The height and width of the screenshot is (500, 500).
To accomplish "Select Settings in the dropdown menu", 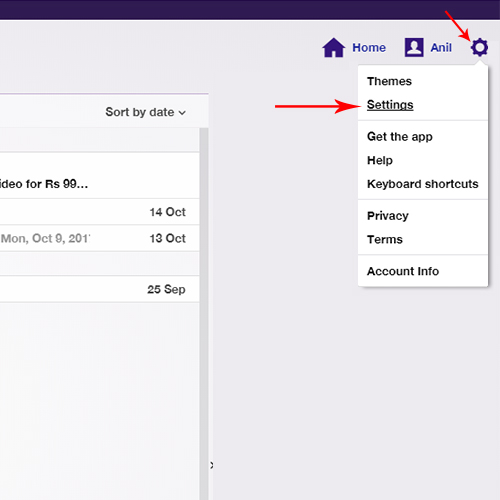I will [390, 105].
